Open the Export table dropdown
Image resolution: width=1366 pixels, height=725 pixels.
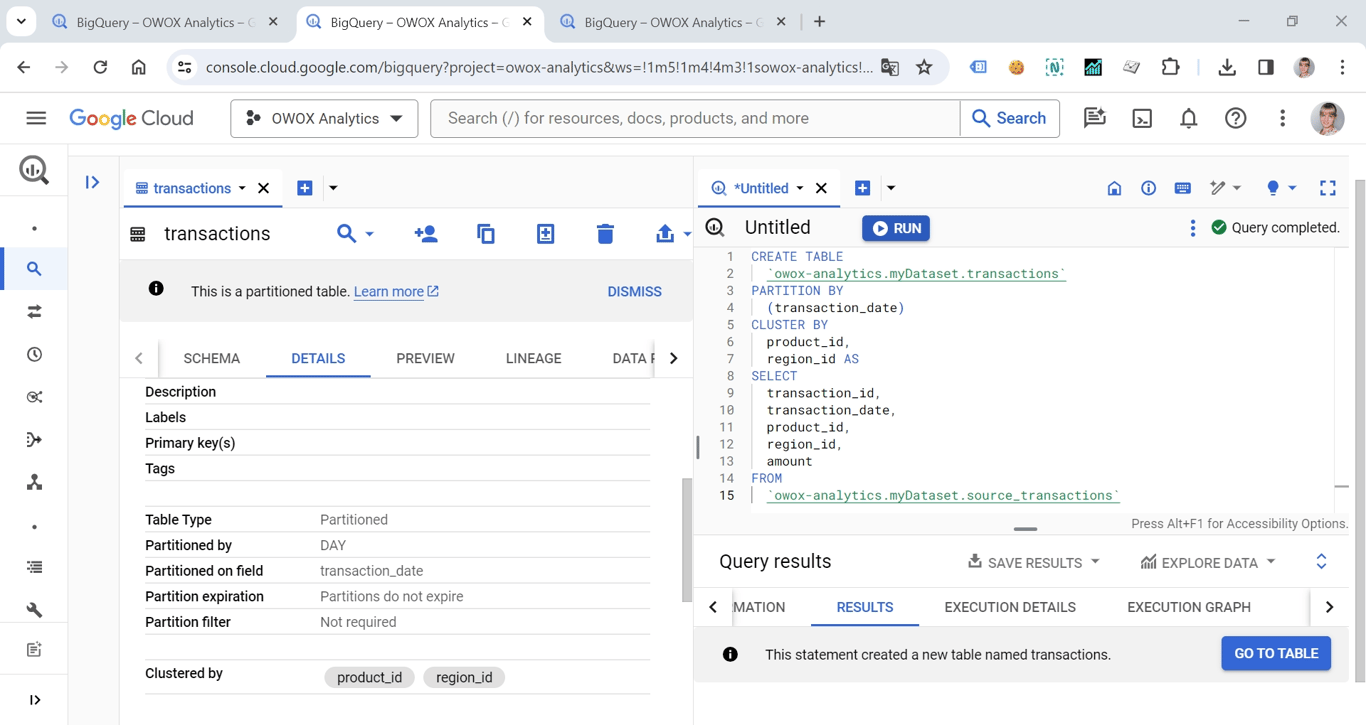(673, 234)
